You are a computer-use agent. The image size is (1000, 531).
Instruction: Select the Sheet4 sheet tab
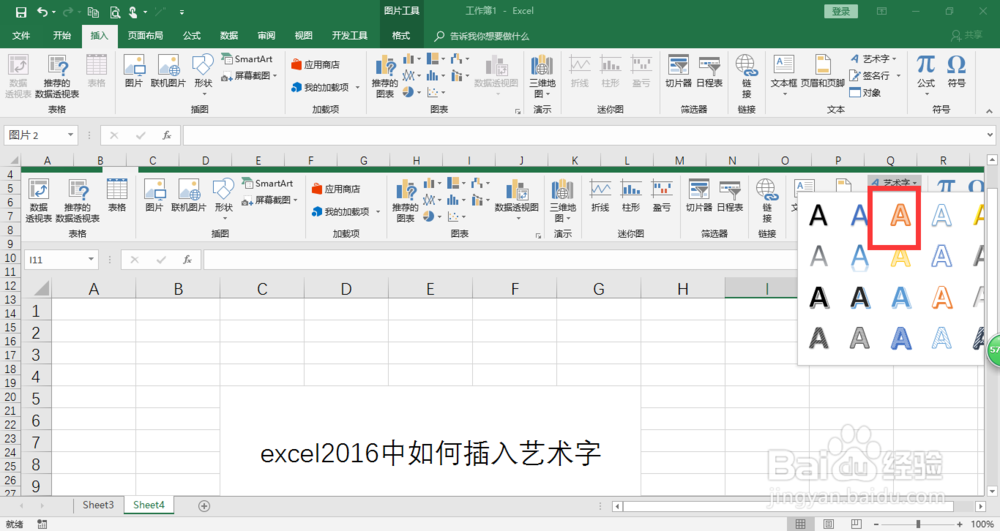[149, 505]
